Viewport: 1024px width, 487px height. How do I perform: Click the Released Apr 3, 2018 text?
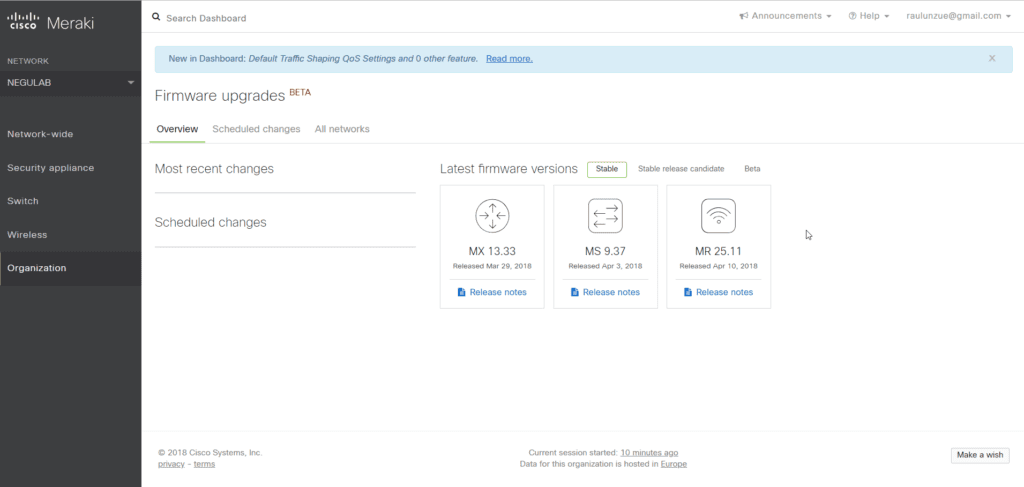point(605,266)
